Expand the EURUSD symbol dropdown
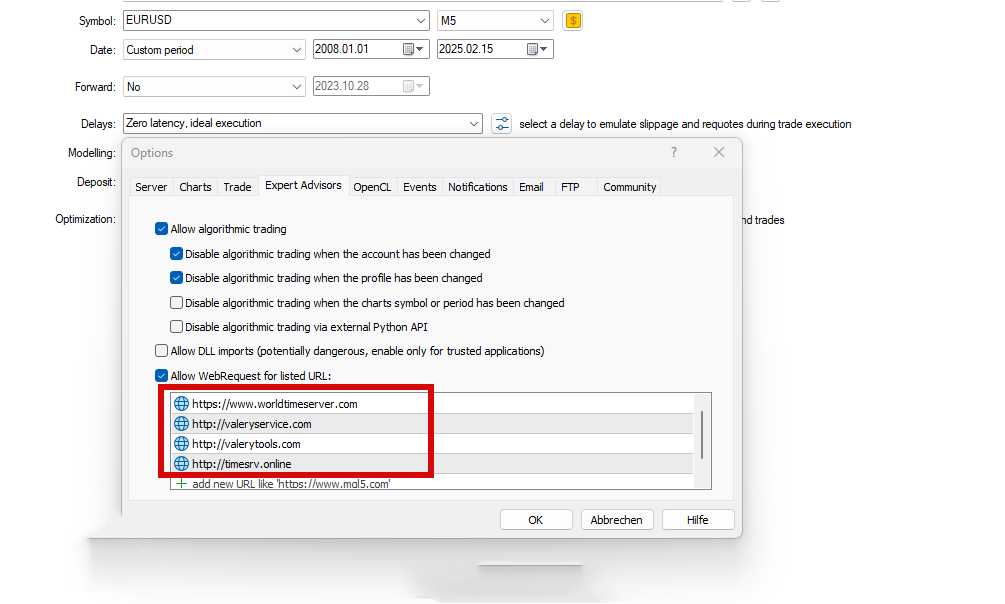 [420, 20]
